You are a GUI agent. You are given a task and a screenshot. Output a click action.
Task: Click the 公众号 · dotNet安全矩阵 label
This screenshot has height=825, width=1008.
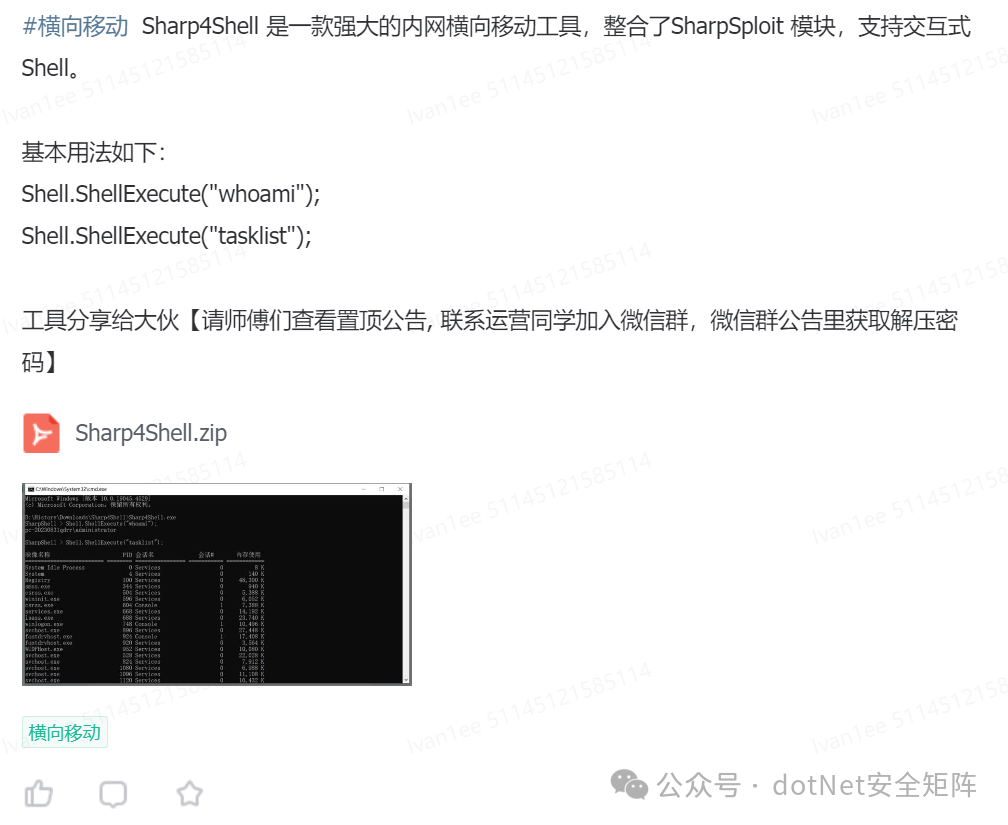tap(816, 785)
